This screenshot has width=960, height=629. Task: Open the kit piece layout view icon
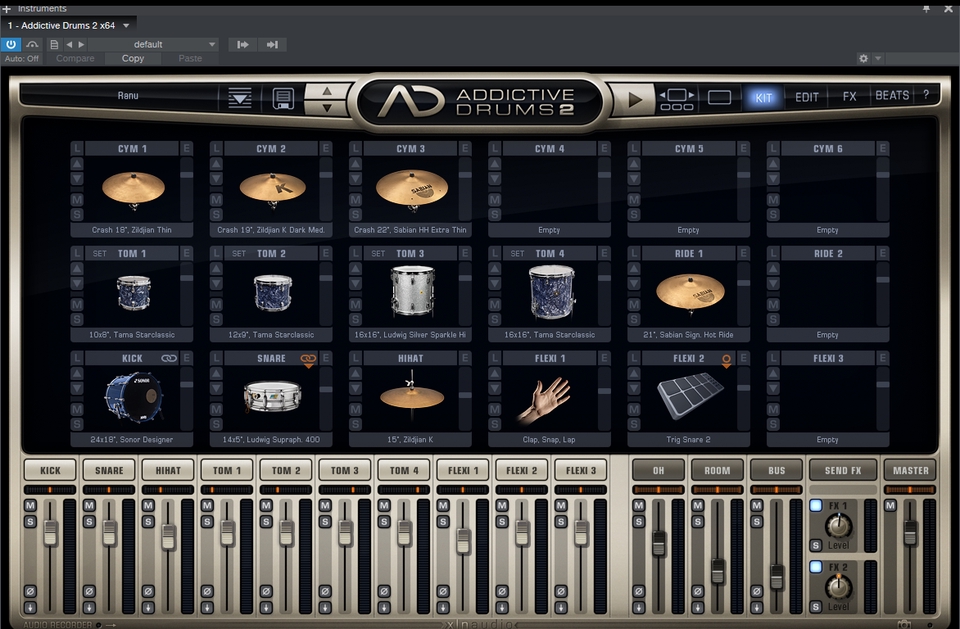click(677, 99)
